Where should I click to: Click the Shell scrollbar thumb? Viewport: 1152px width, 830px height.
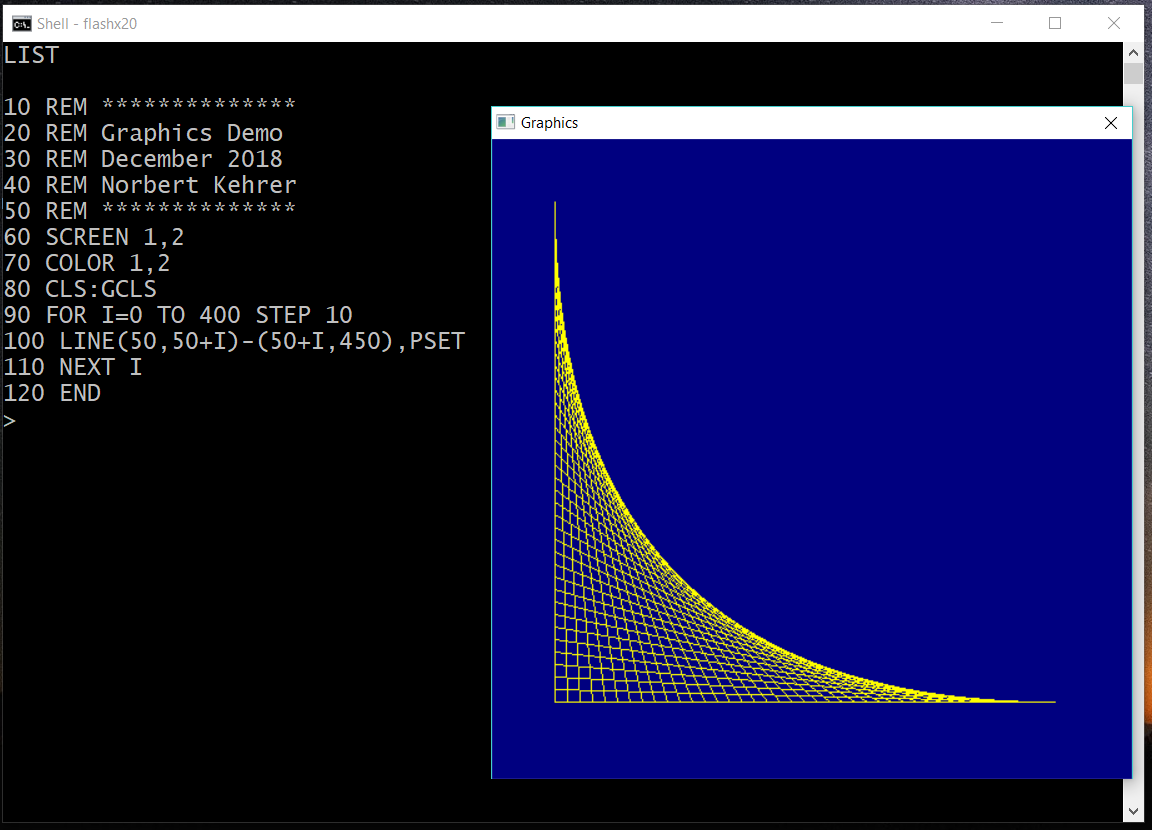[x=1133, y=74]
